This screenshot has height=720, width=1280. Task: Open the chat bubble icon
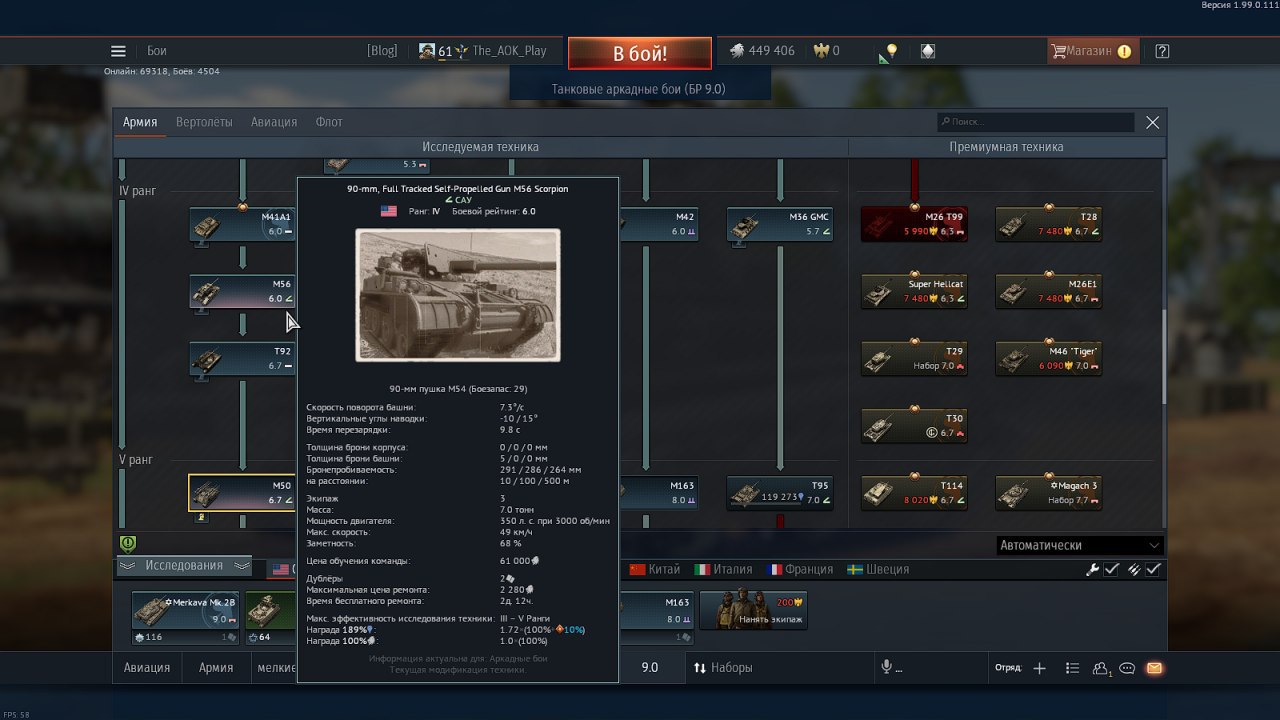click(1127, 668)
